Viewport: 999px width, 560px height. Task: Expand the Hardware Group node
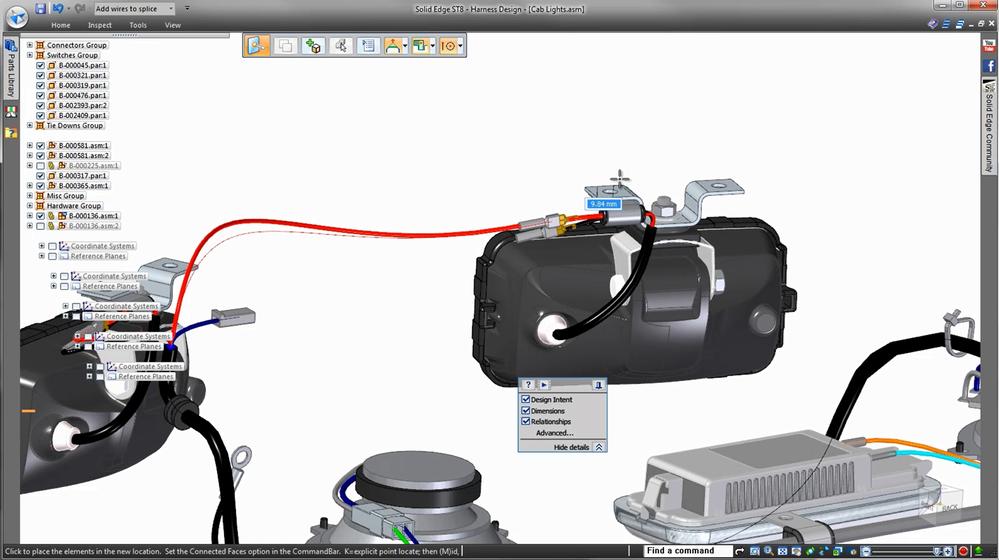tap(29, 206)
